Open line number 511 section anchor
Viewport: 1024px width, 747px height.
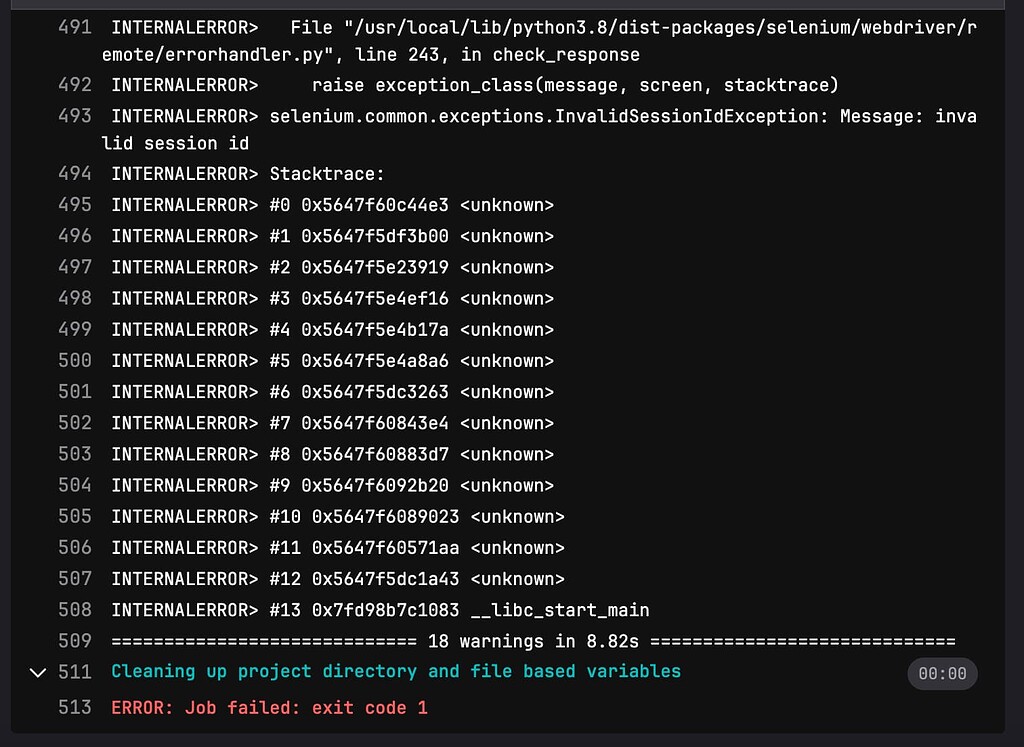tap(75, 672)
